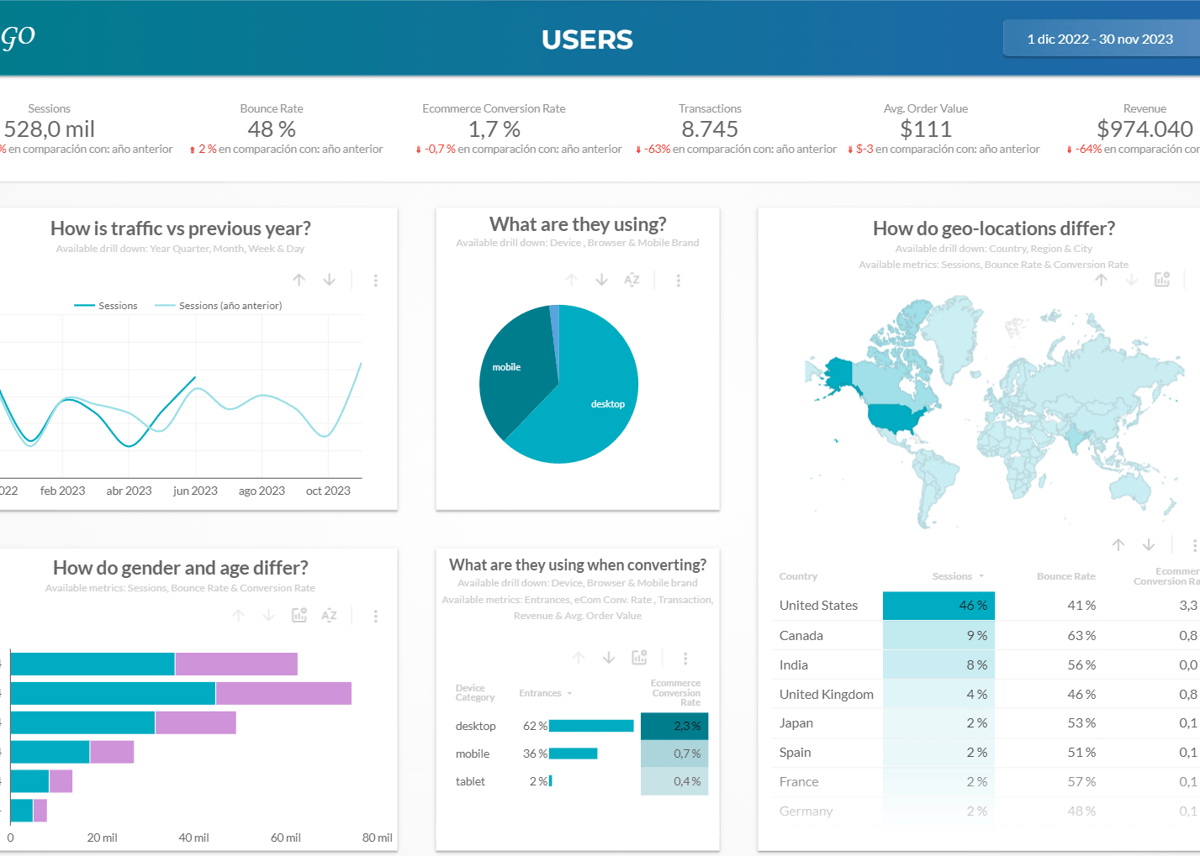Drill up in the traffic vs previous year chart
The width and height of the screenshot is (1200, 856).
299,280
